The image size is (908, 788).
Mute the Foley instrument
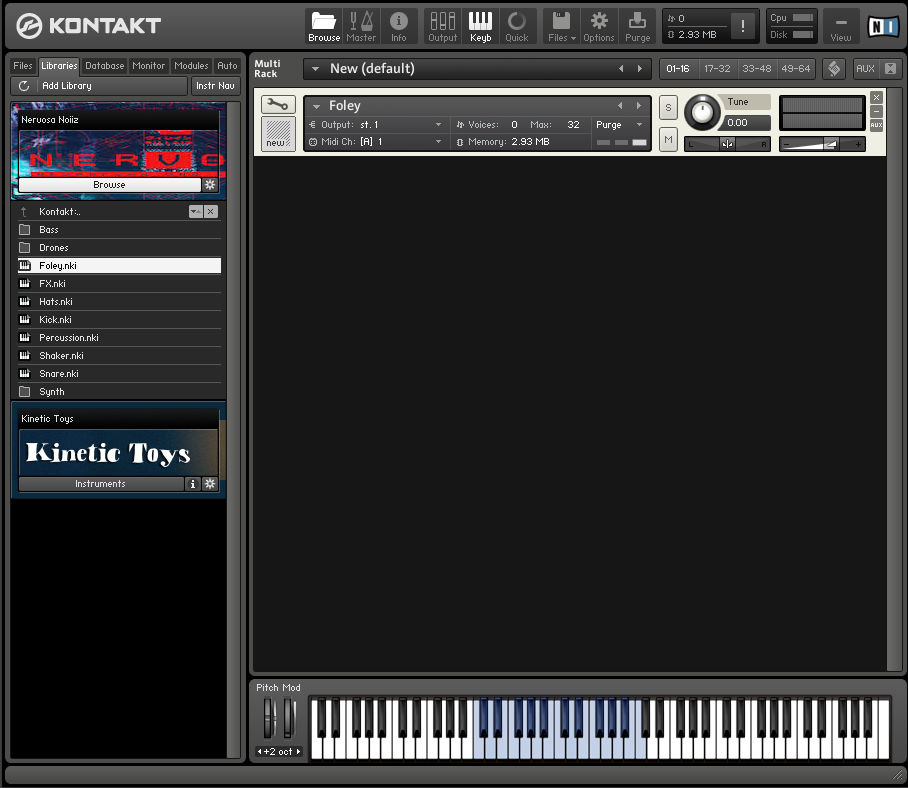[x=668, y=140]
